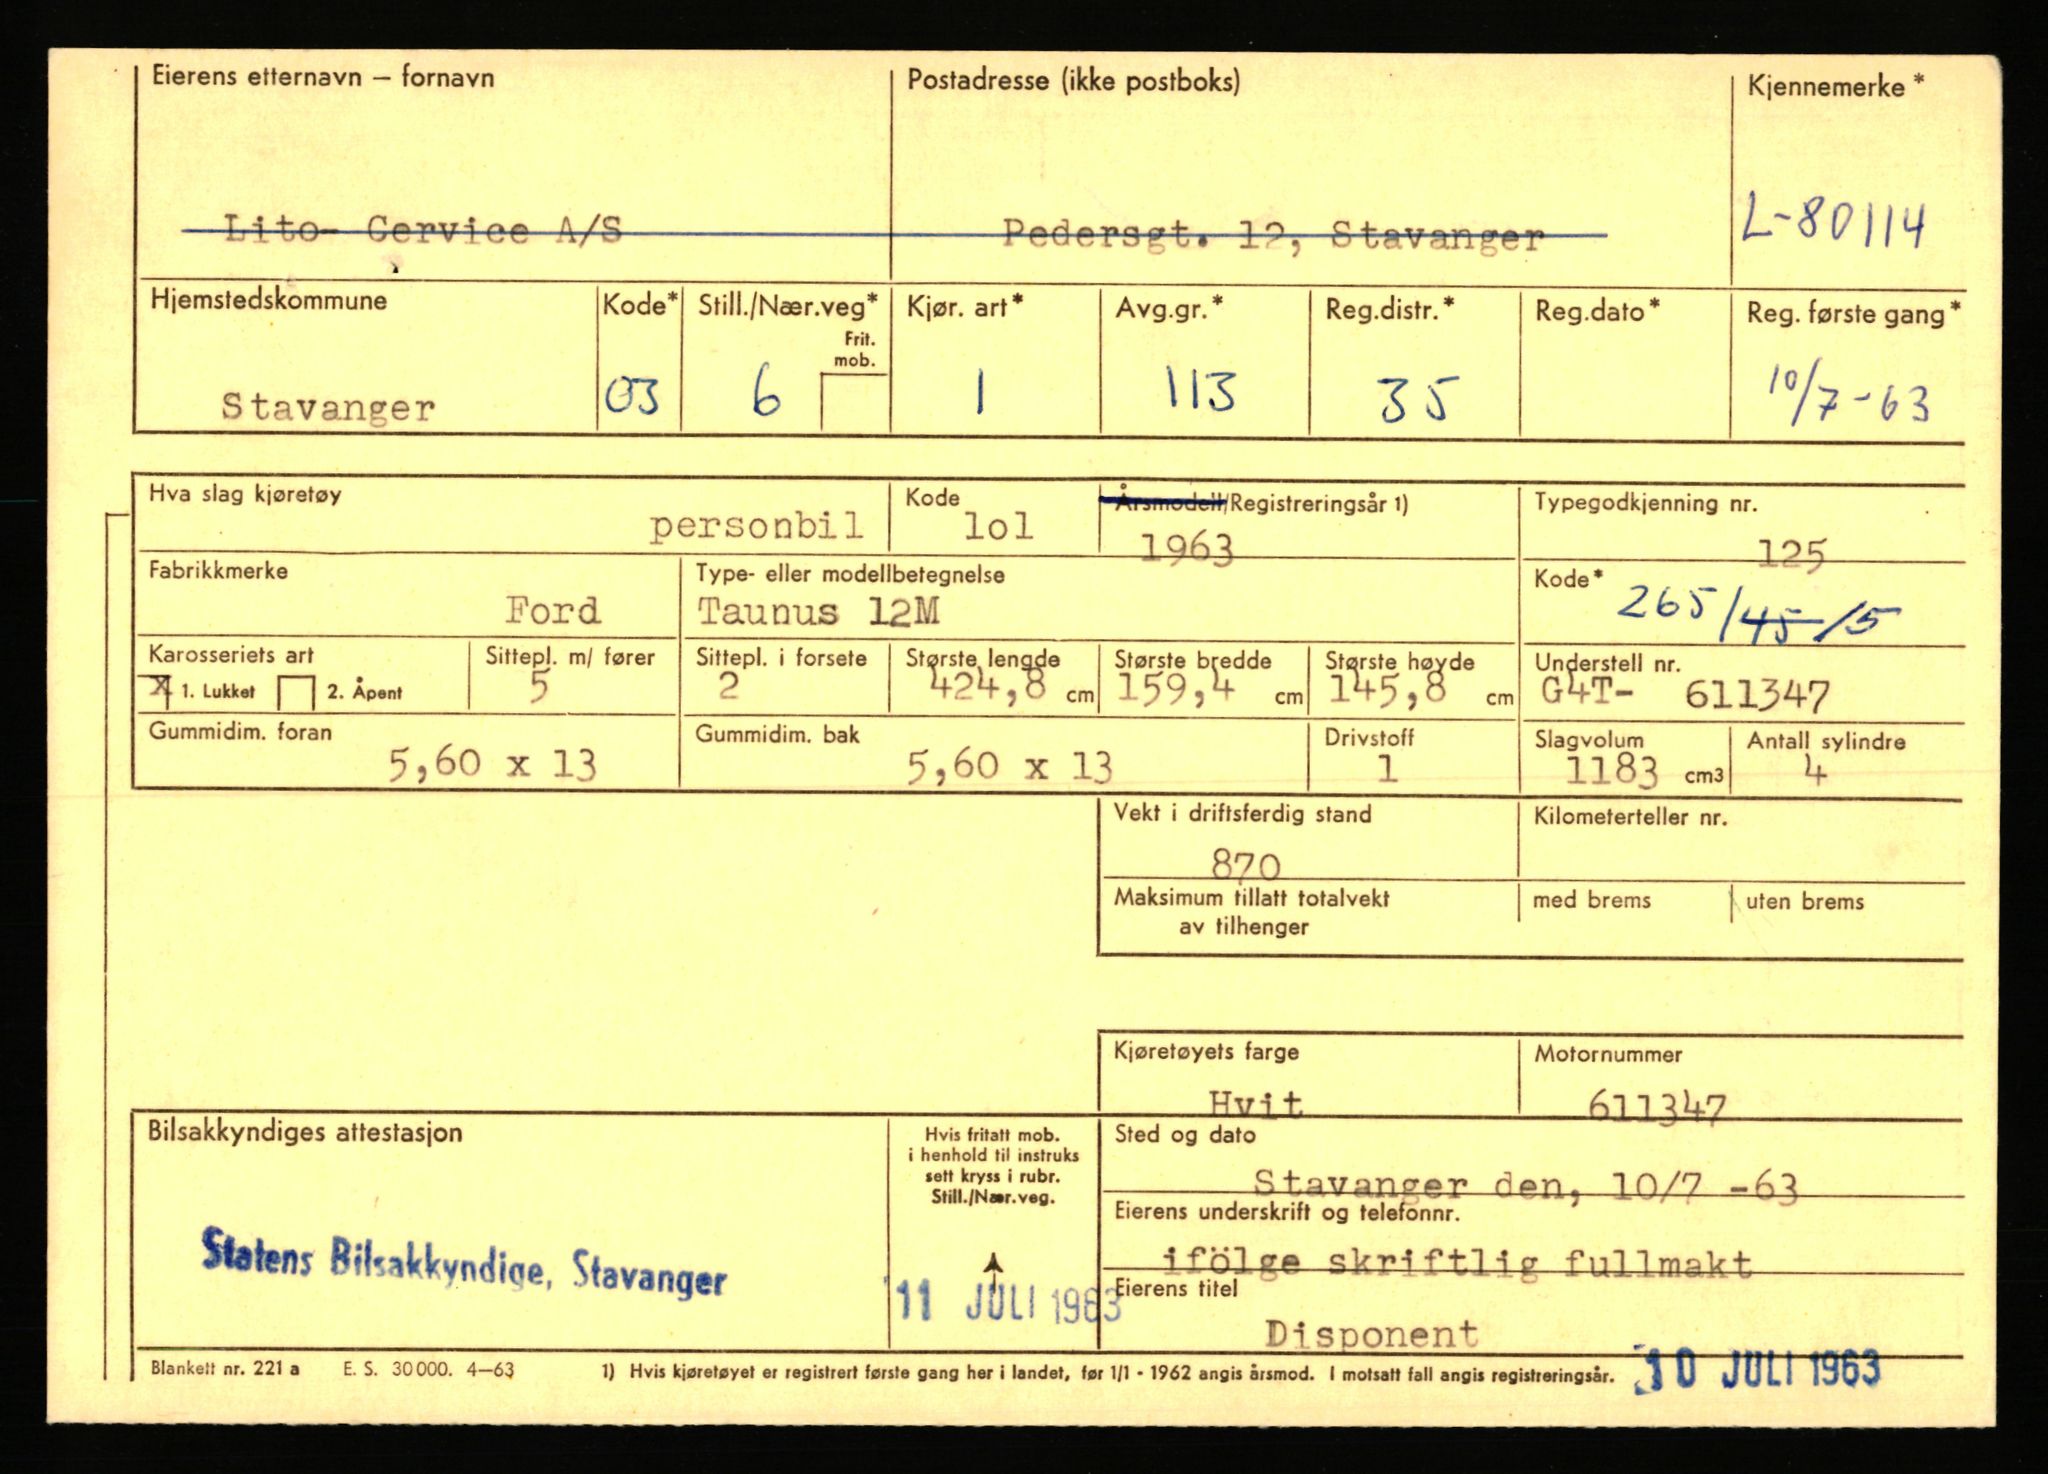Click the first registration date 10/7-63

(1848, 394)
